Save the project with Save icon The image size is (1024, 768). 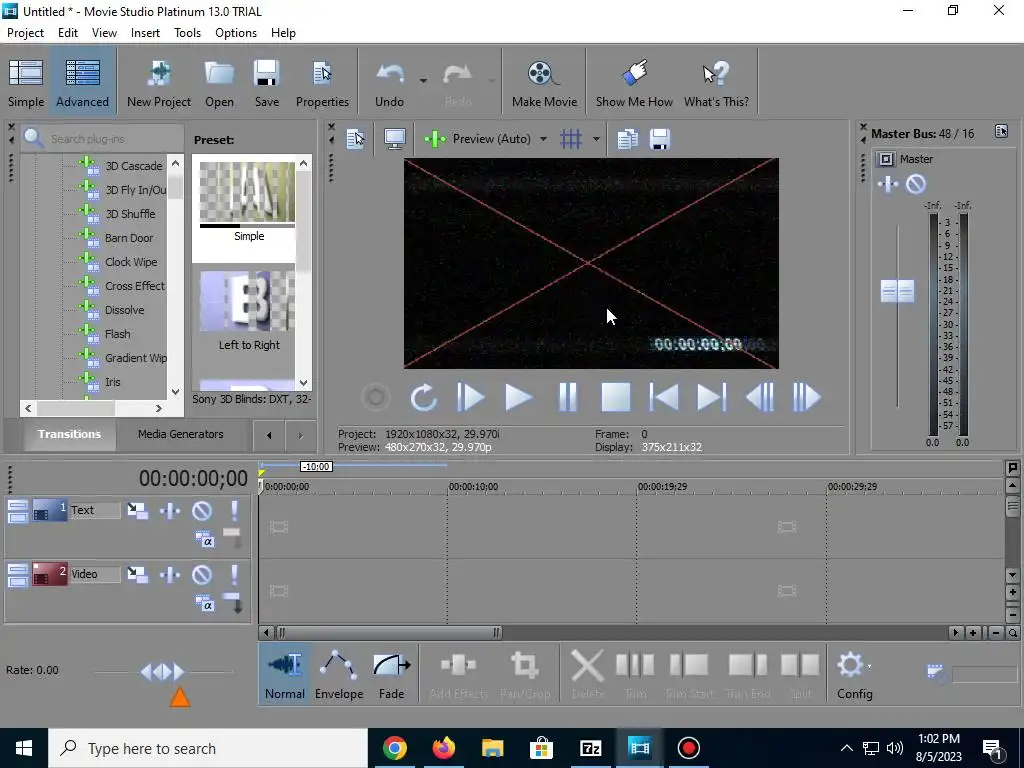[266, 83]
